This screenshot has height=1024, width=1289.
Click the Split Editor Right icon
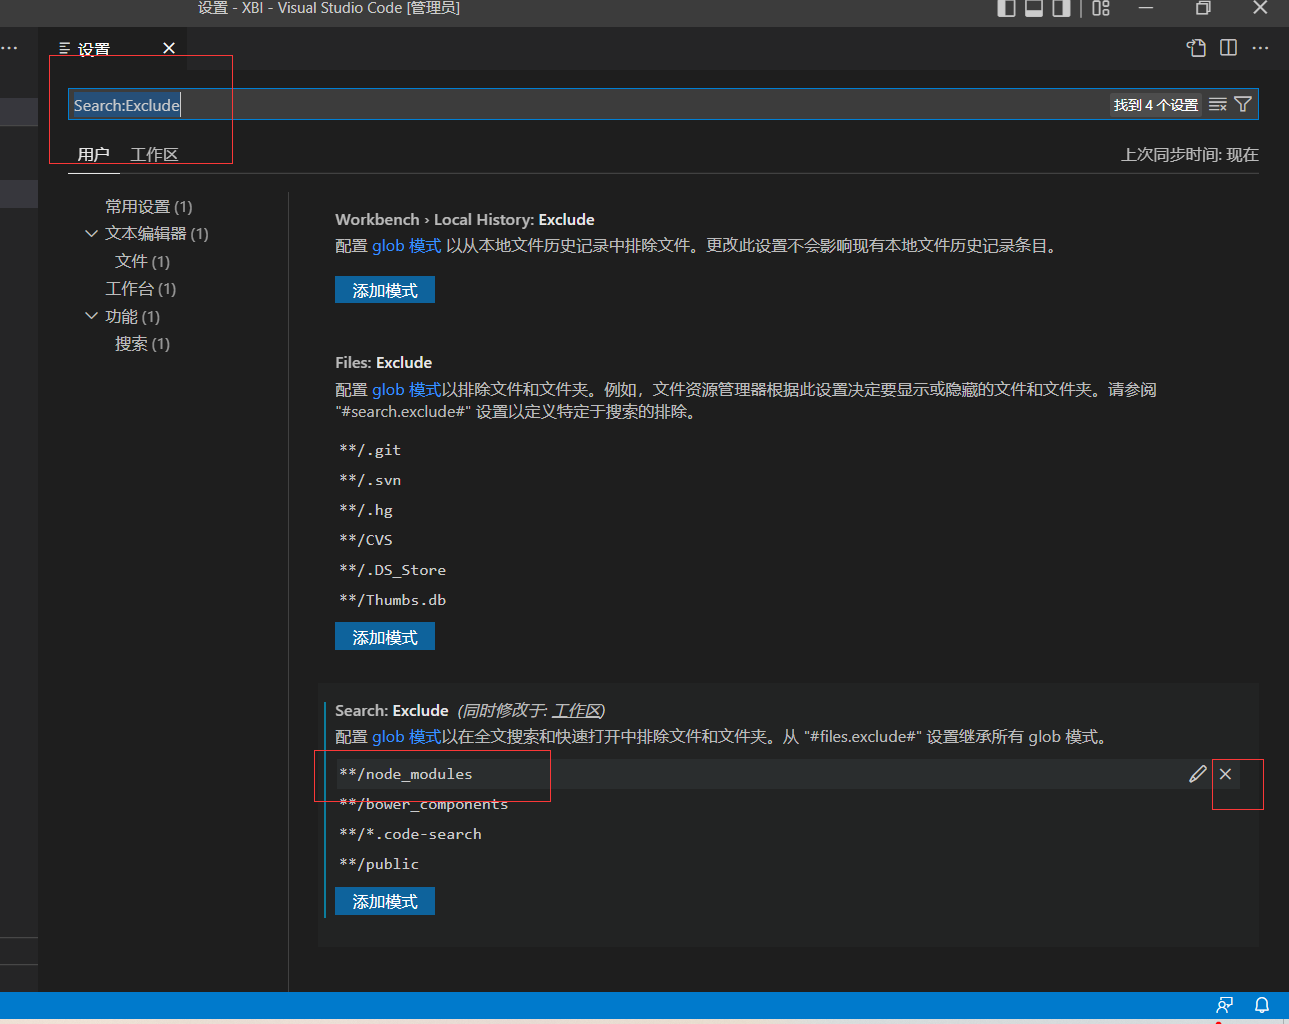tap(1228, 48)
